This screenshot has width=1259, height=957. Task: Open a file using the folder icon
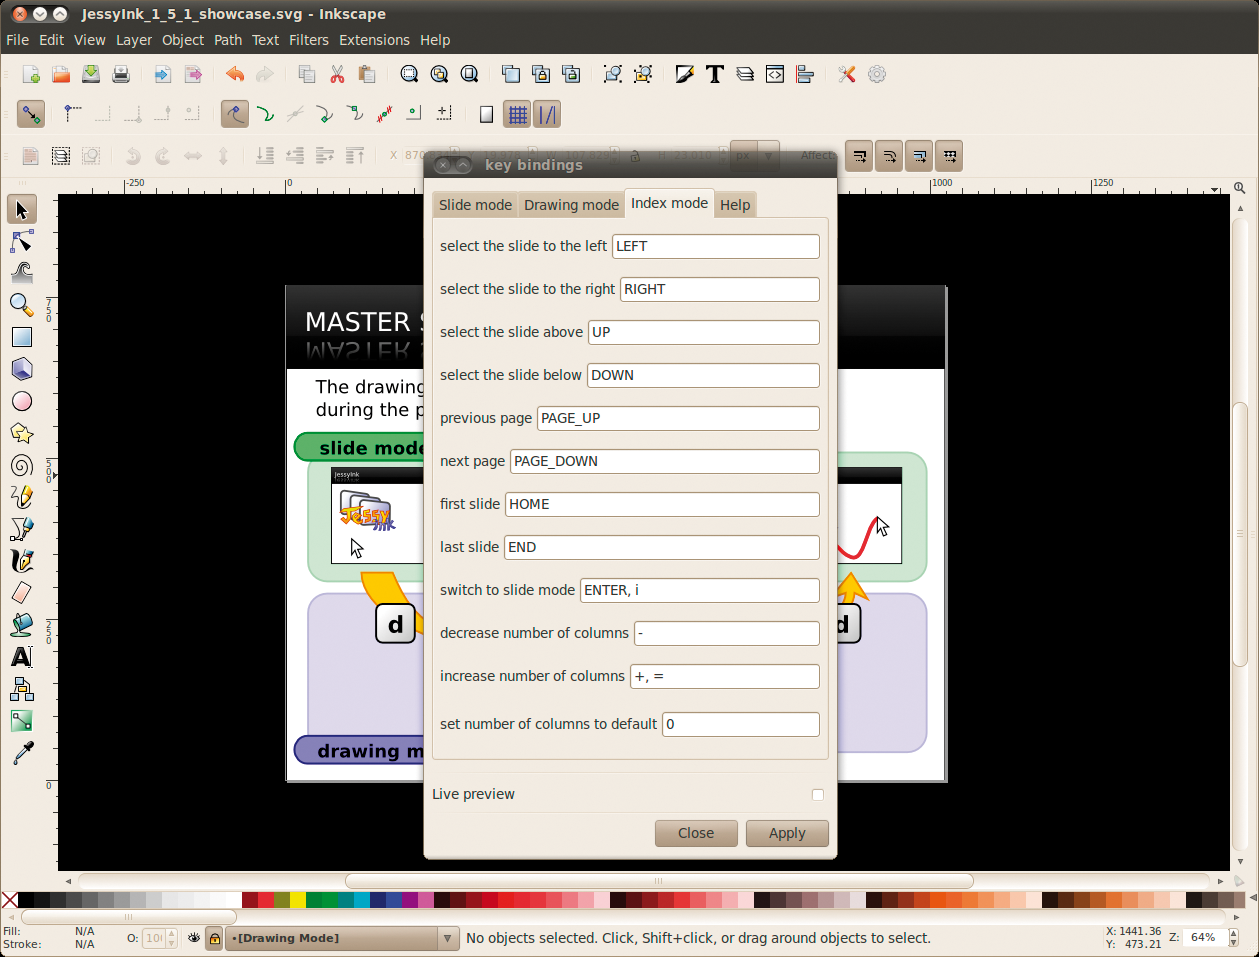[61, 74]
